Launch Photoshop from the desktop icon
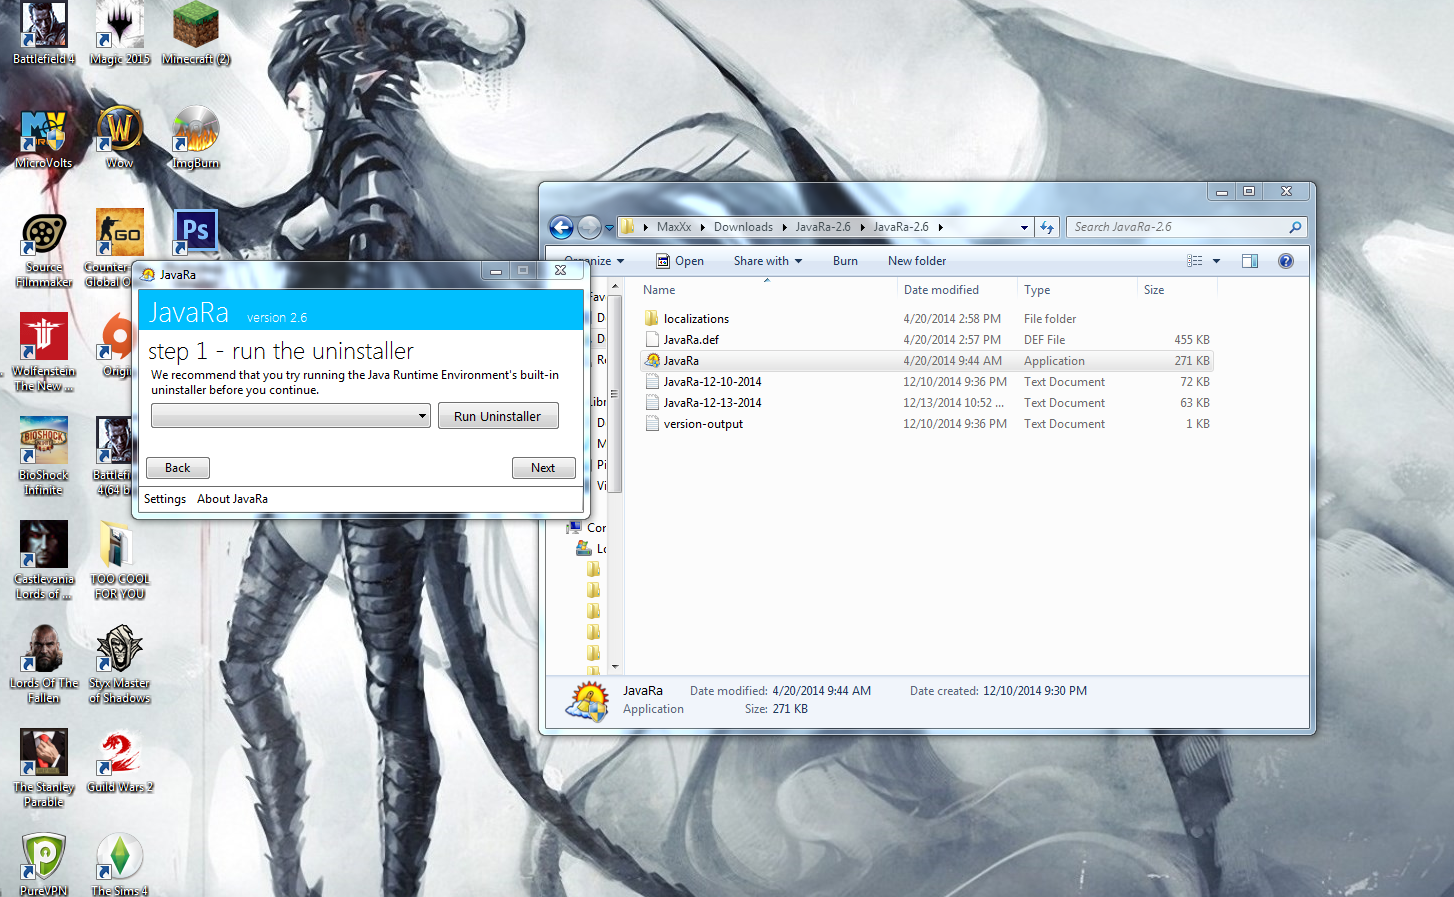The height and width of the screenshot is (897, 1454). 196,232
